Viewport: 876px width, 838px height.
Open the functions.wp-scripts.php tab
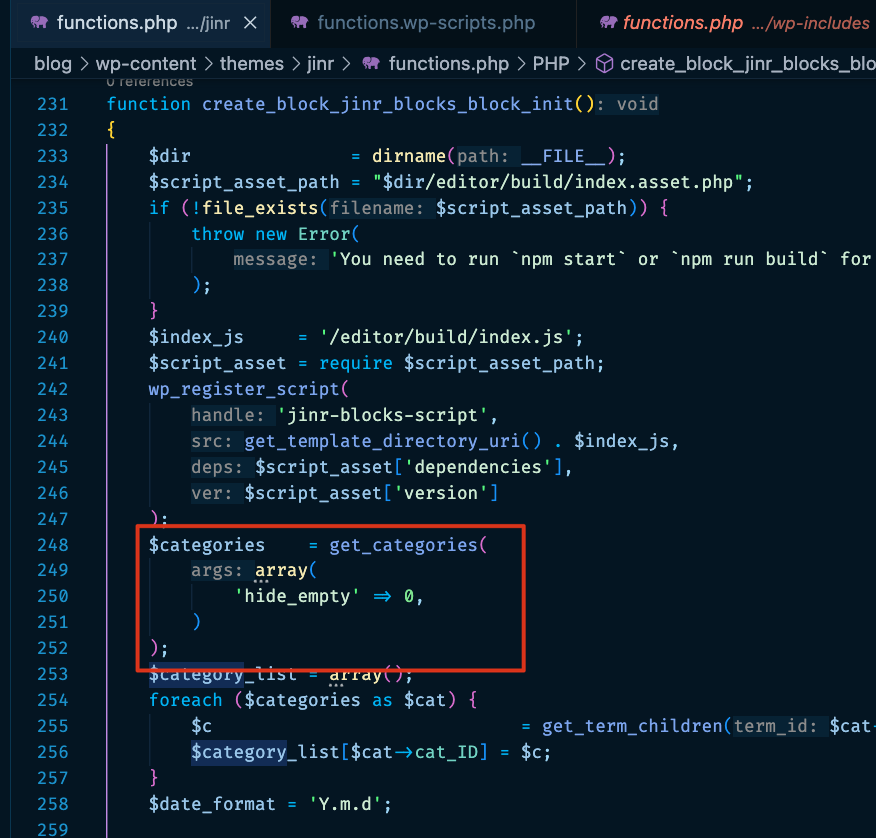pyautogui.click(x=426, y=23)
